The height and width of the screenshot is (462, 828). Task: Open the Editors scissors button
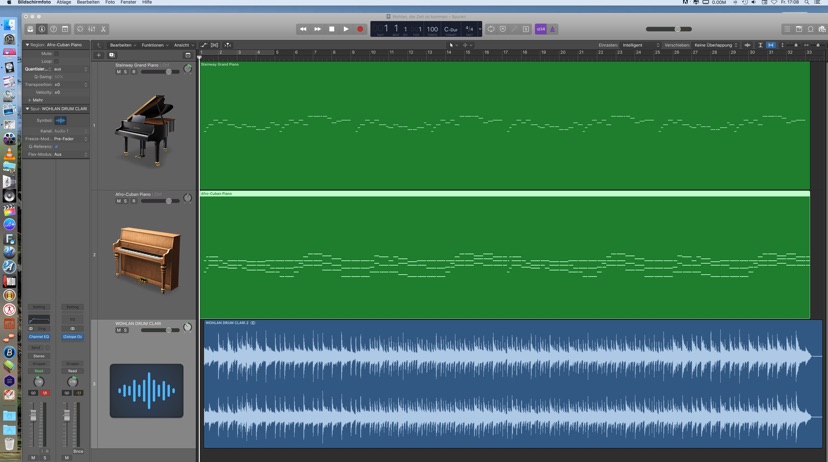pyautogui.click(x=104, y=29)
